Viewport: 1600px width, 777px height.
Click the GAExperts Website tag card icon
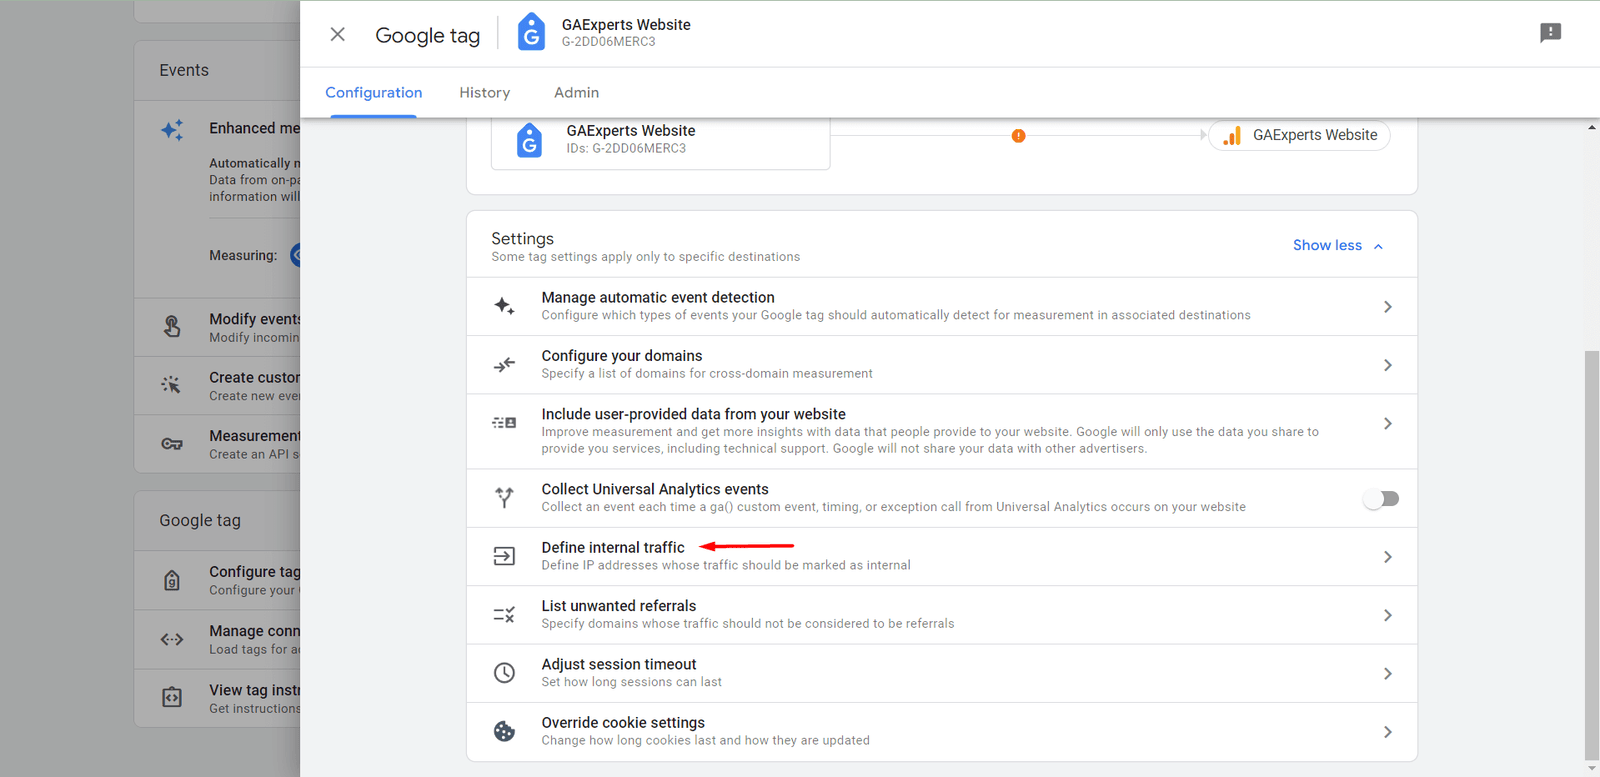coord(529,140)
